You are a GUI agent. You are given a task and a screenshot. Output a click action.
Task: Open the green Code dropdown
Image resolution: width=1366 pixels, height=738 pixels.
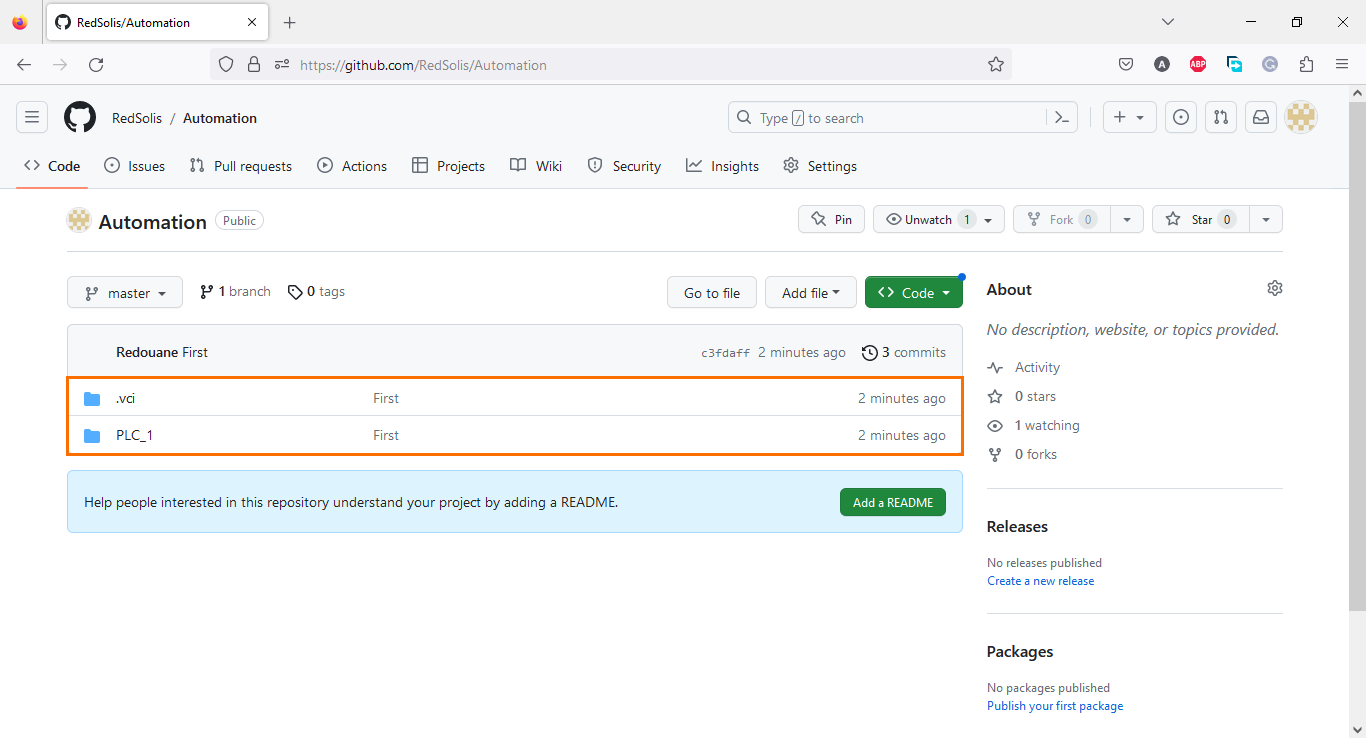pyautogui.click(x=914, y=292)
